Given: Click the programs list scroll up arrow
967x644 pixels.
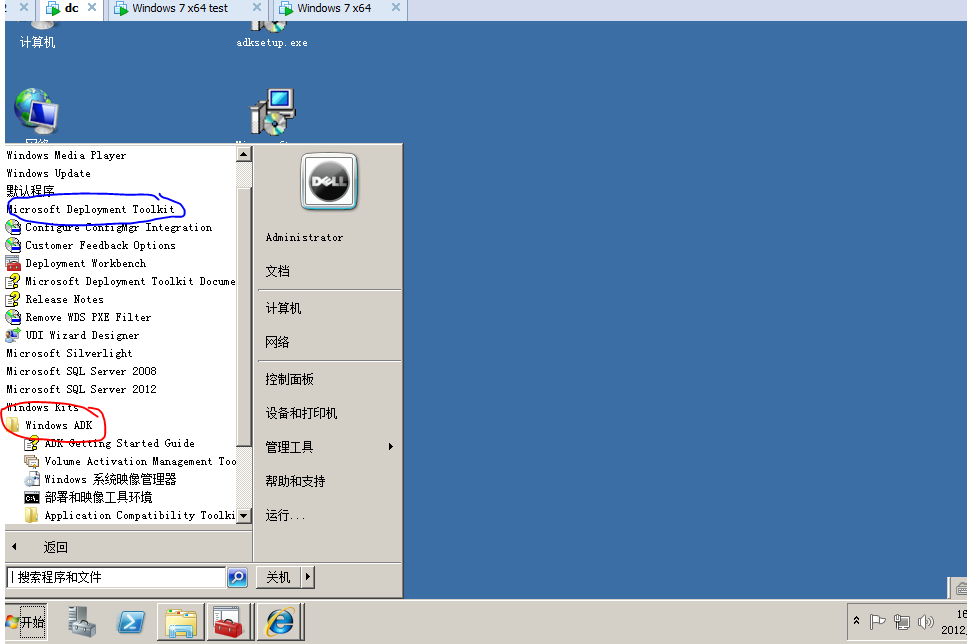Looking at the screenshot, I should point(244,154).
